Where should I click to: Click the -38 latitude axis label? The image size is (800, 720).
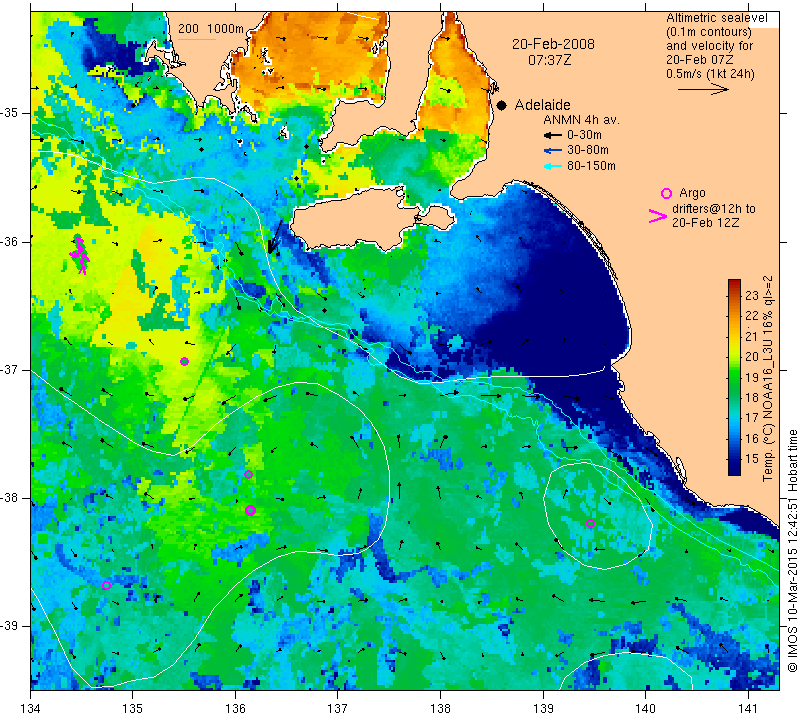[9, 498]
